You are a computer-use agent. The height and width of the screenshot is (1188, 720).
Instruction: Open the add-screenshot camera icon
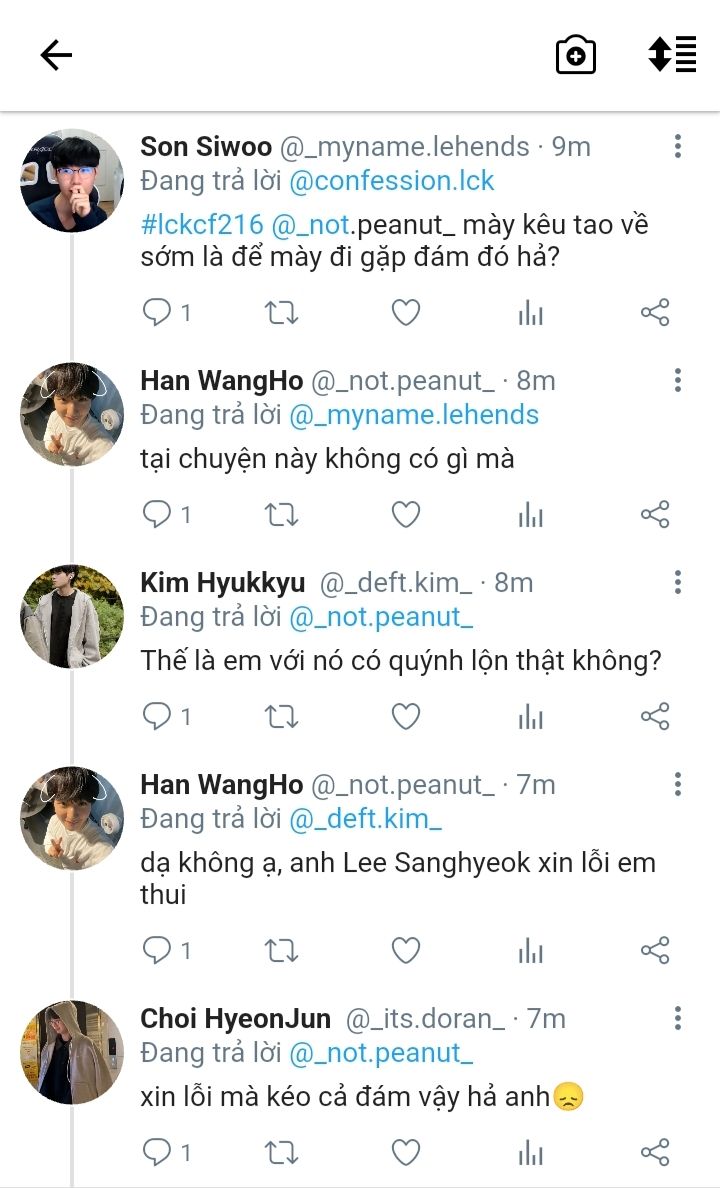click(576, 55)
